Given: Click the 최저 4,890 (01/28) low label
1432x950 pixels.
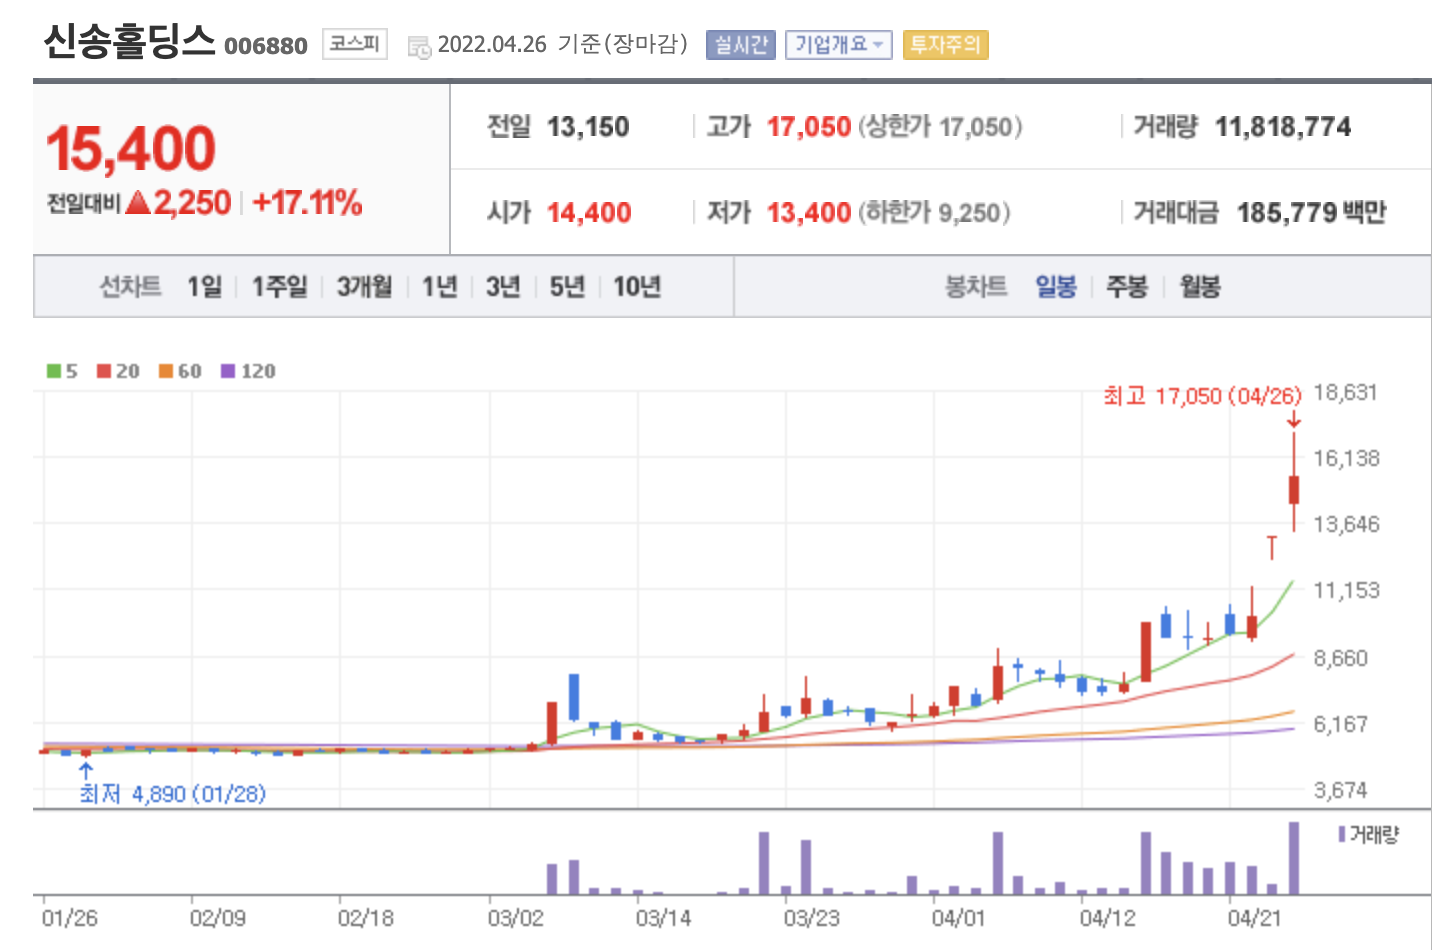Looking at the screenshot, I should pyautogui.click(x=172, y=794).
